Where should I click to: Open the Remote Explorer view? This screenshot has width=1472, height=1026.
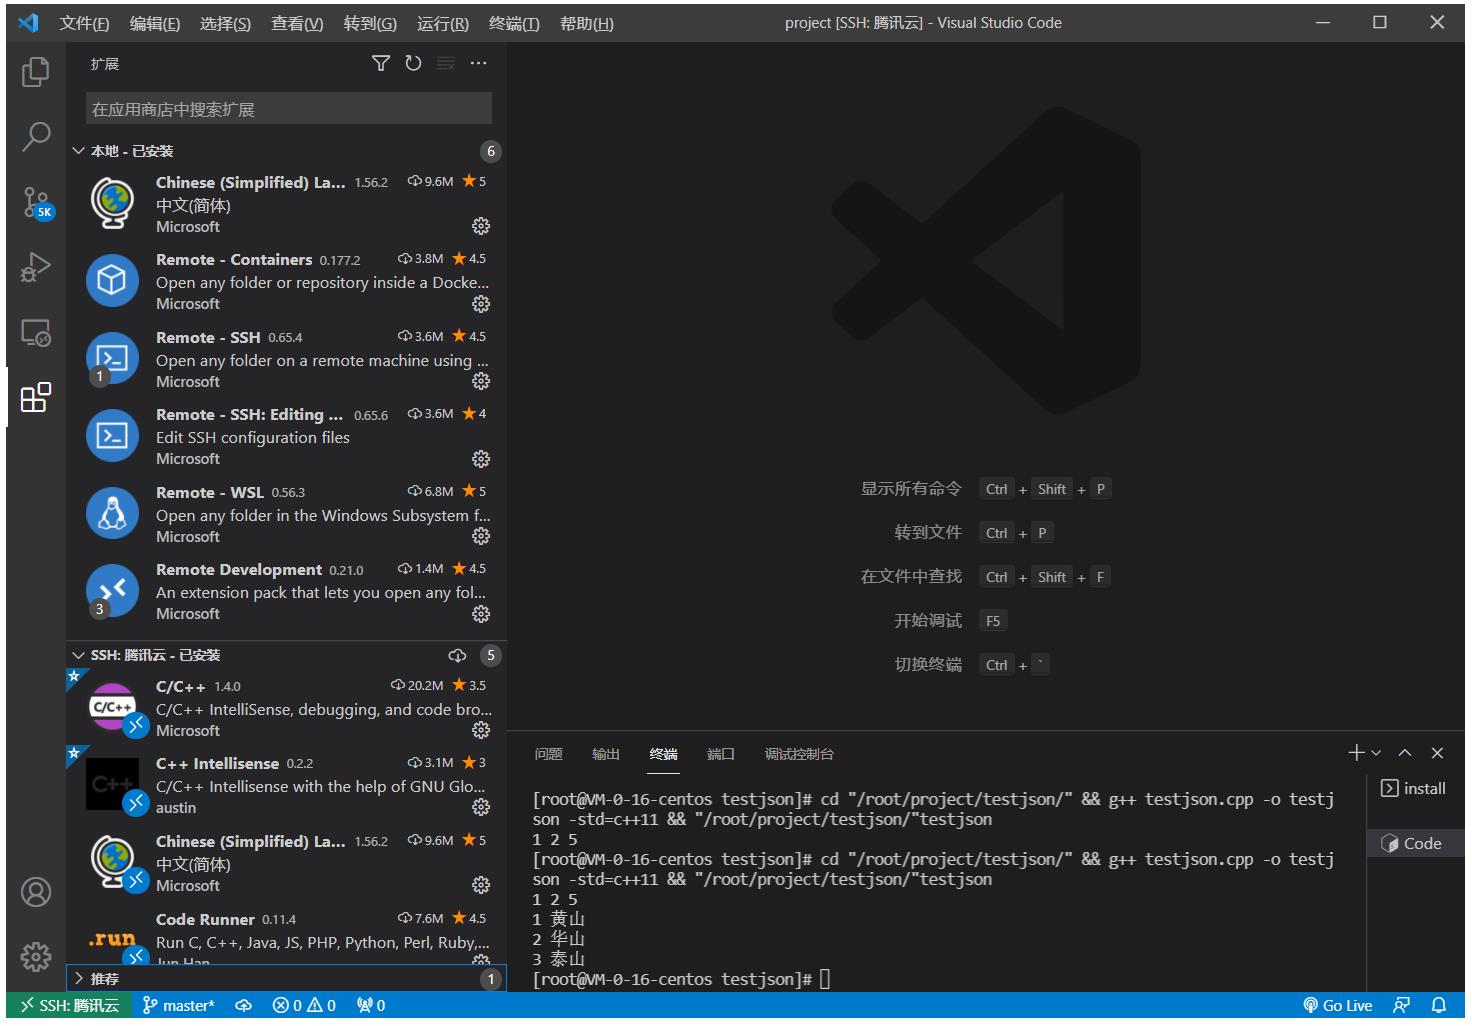point(36,332)
